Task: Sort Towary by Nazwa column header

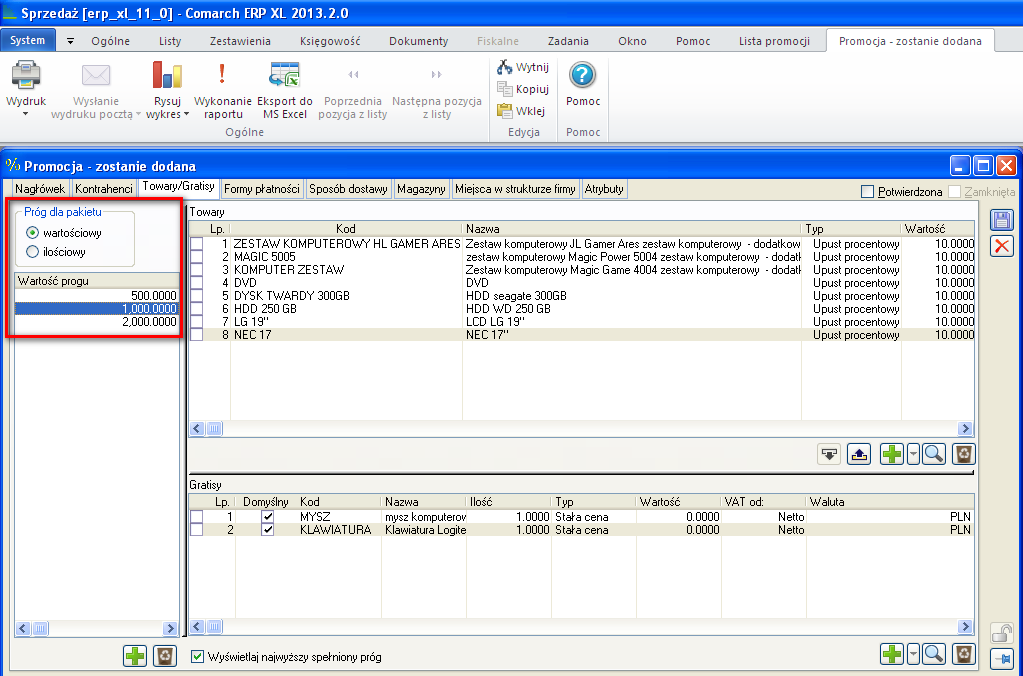Action: 632,229
